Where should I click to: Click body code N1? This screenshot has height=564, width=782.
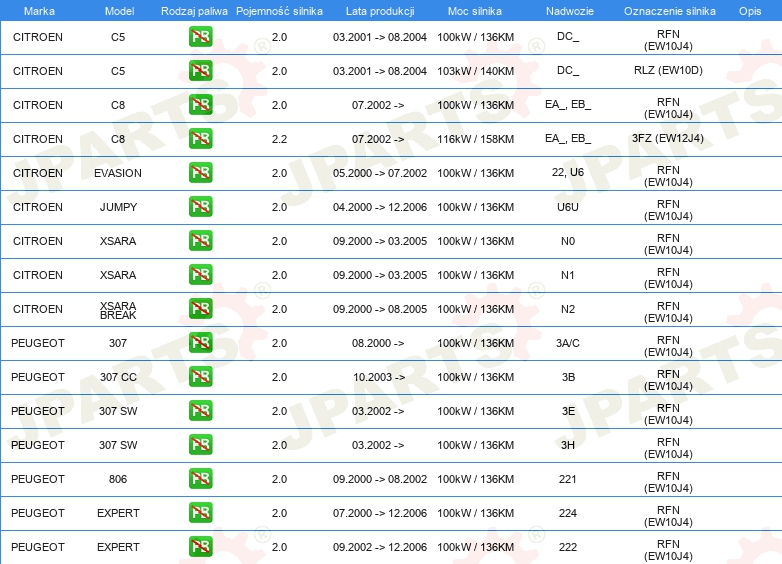[568, 275]
